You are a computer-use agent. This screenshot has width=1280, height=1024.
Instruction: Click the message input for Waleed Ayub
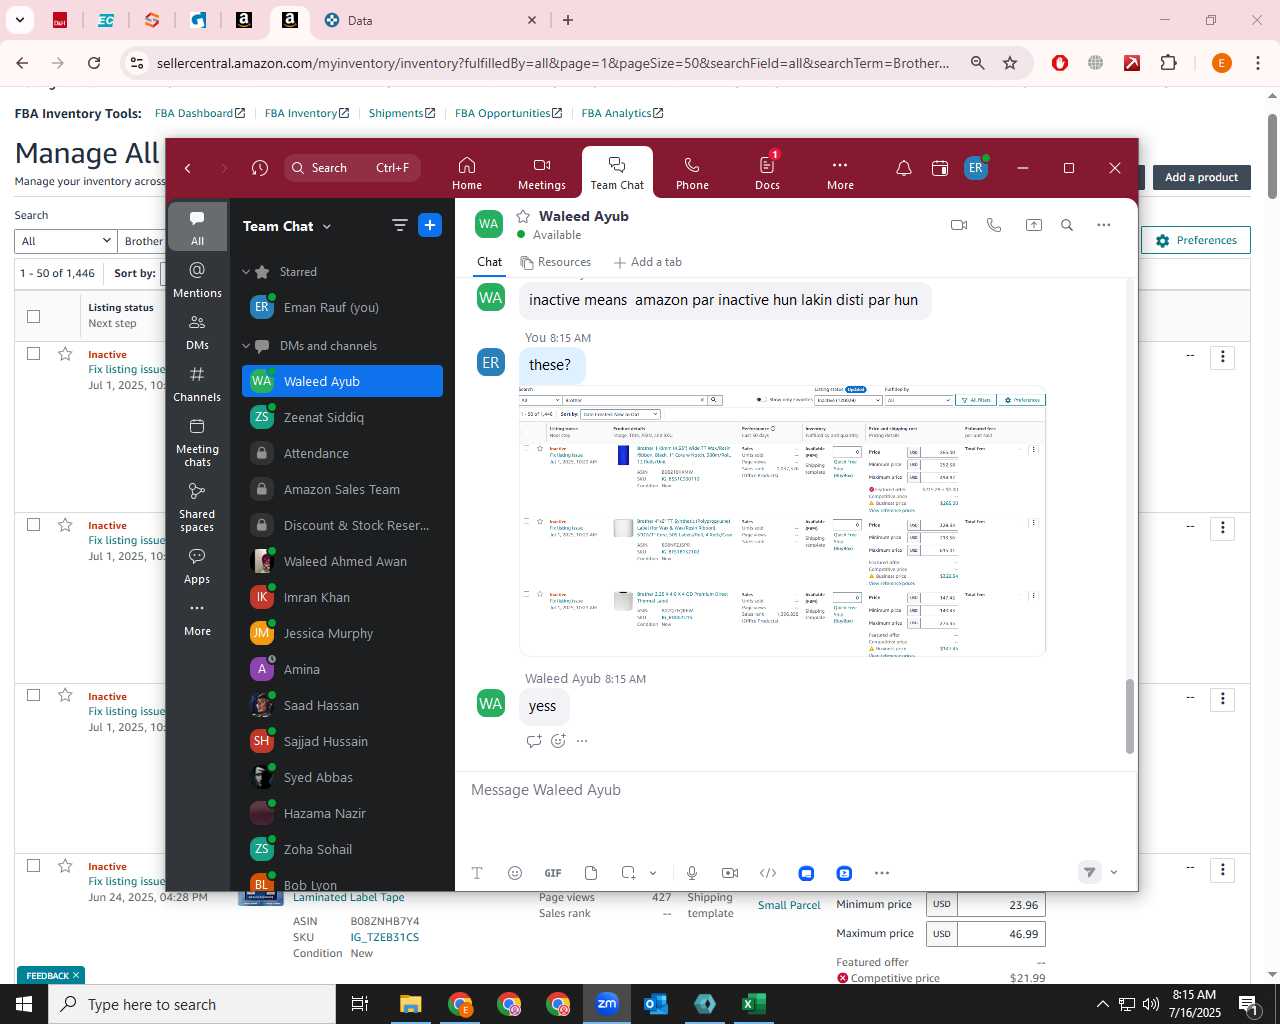click(x=796, y=790)
